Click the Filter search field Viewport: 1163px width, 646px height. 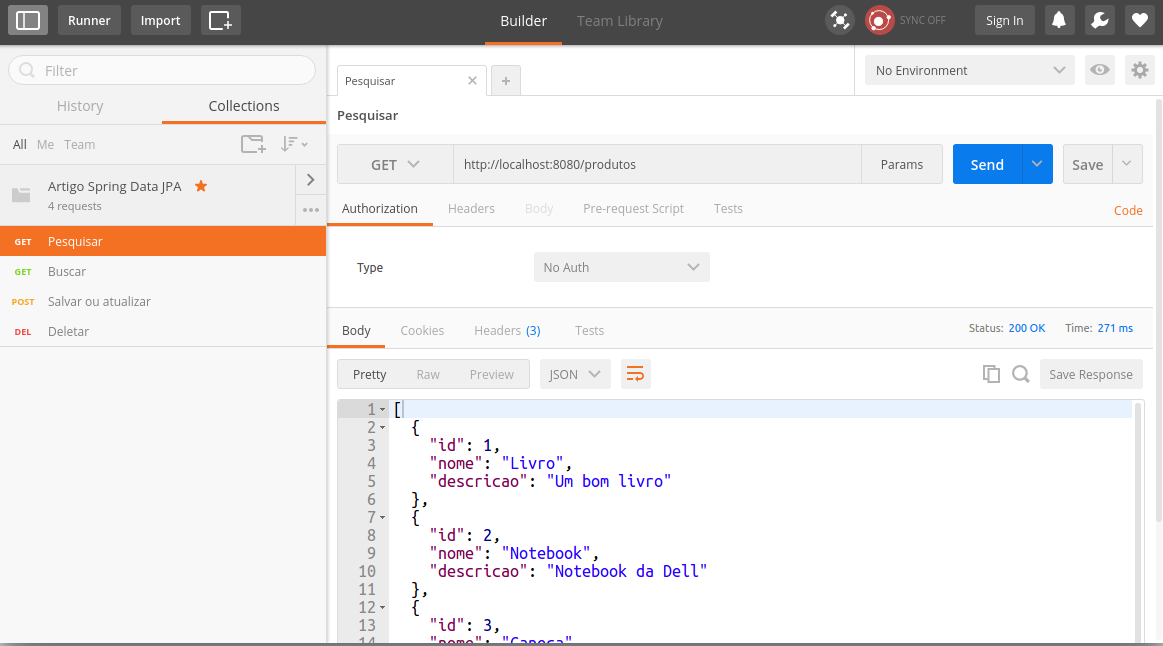[x=162, y=70]
